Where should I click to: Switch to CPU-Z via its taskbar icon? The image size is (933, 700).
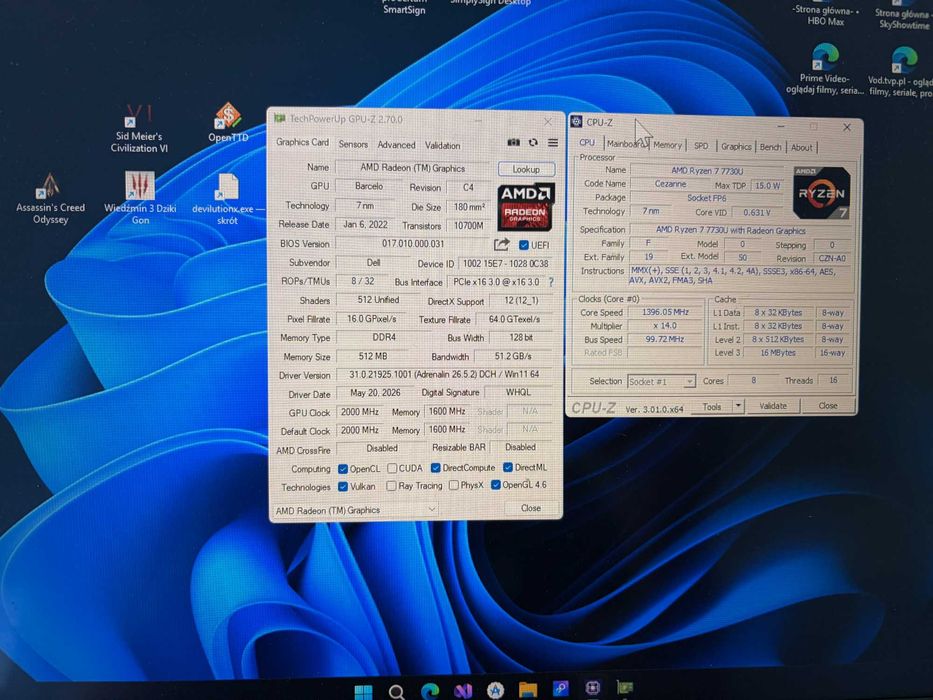593,688
